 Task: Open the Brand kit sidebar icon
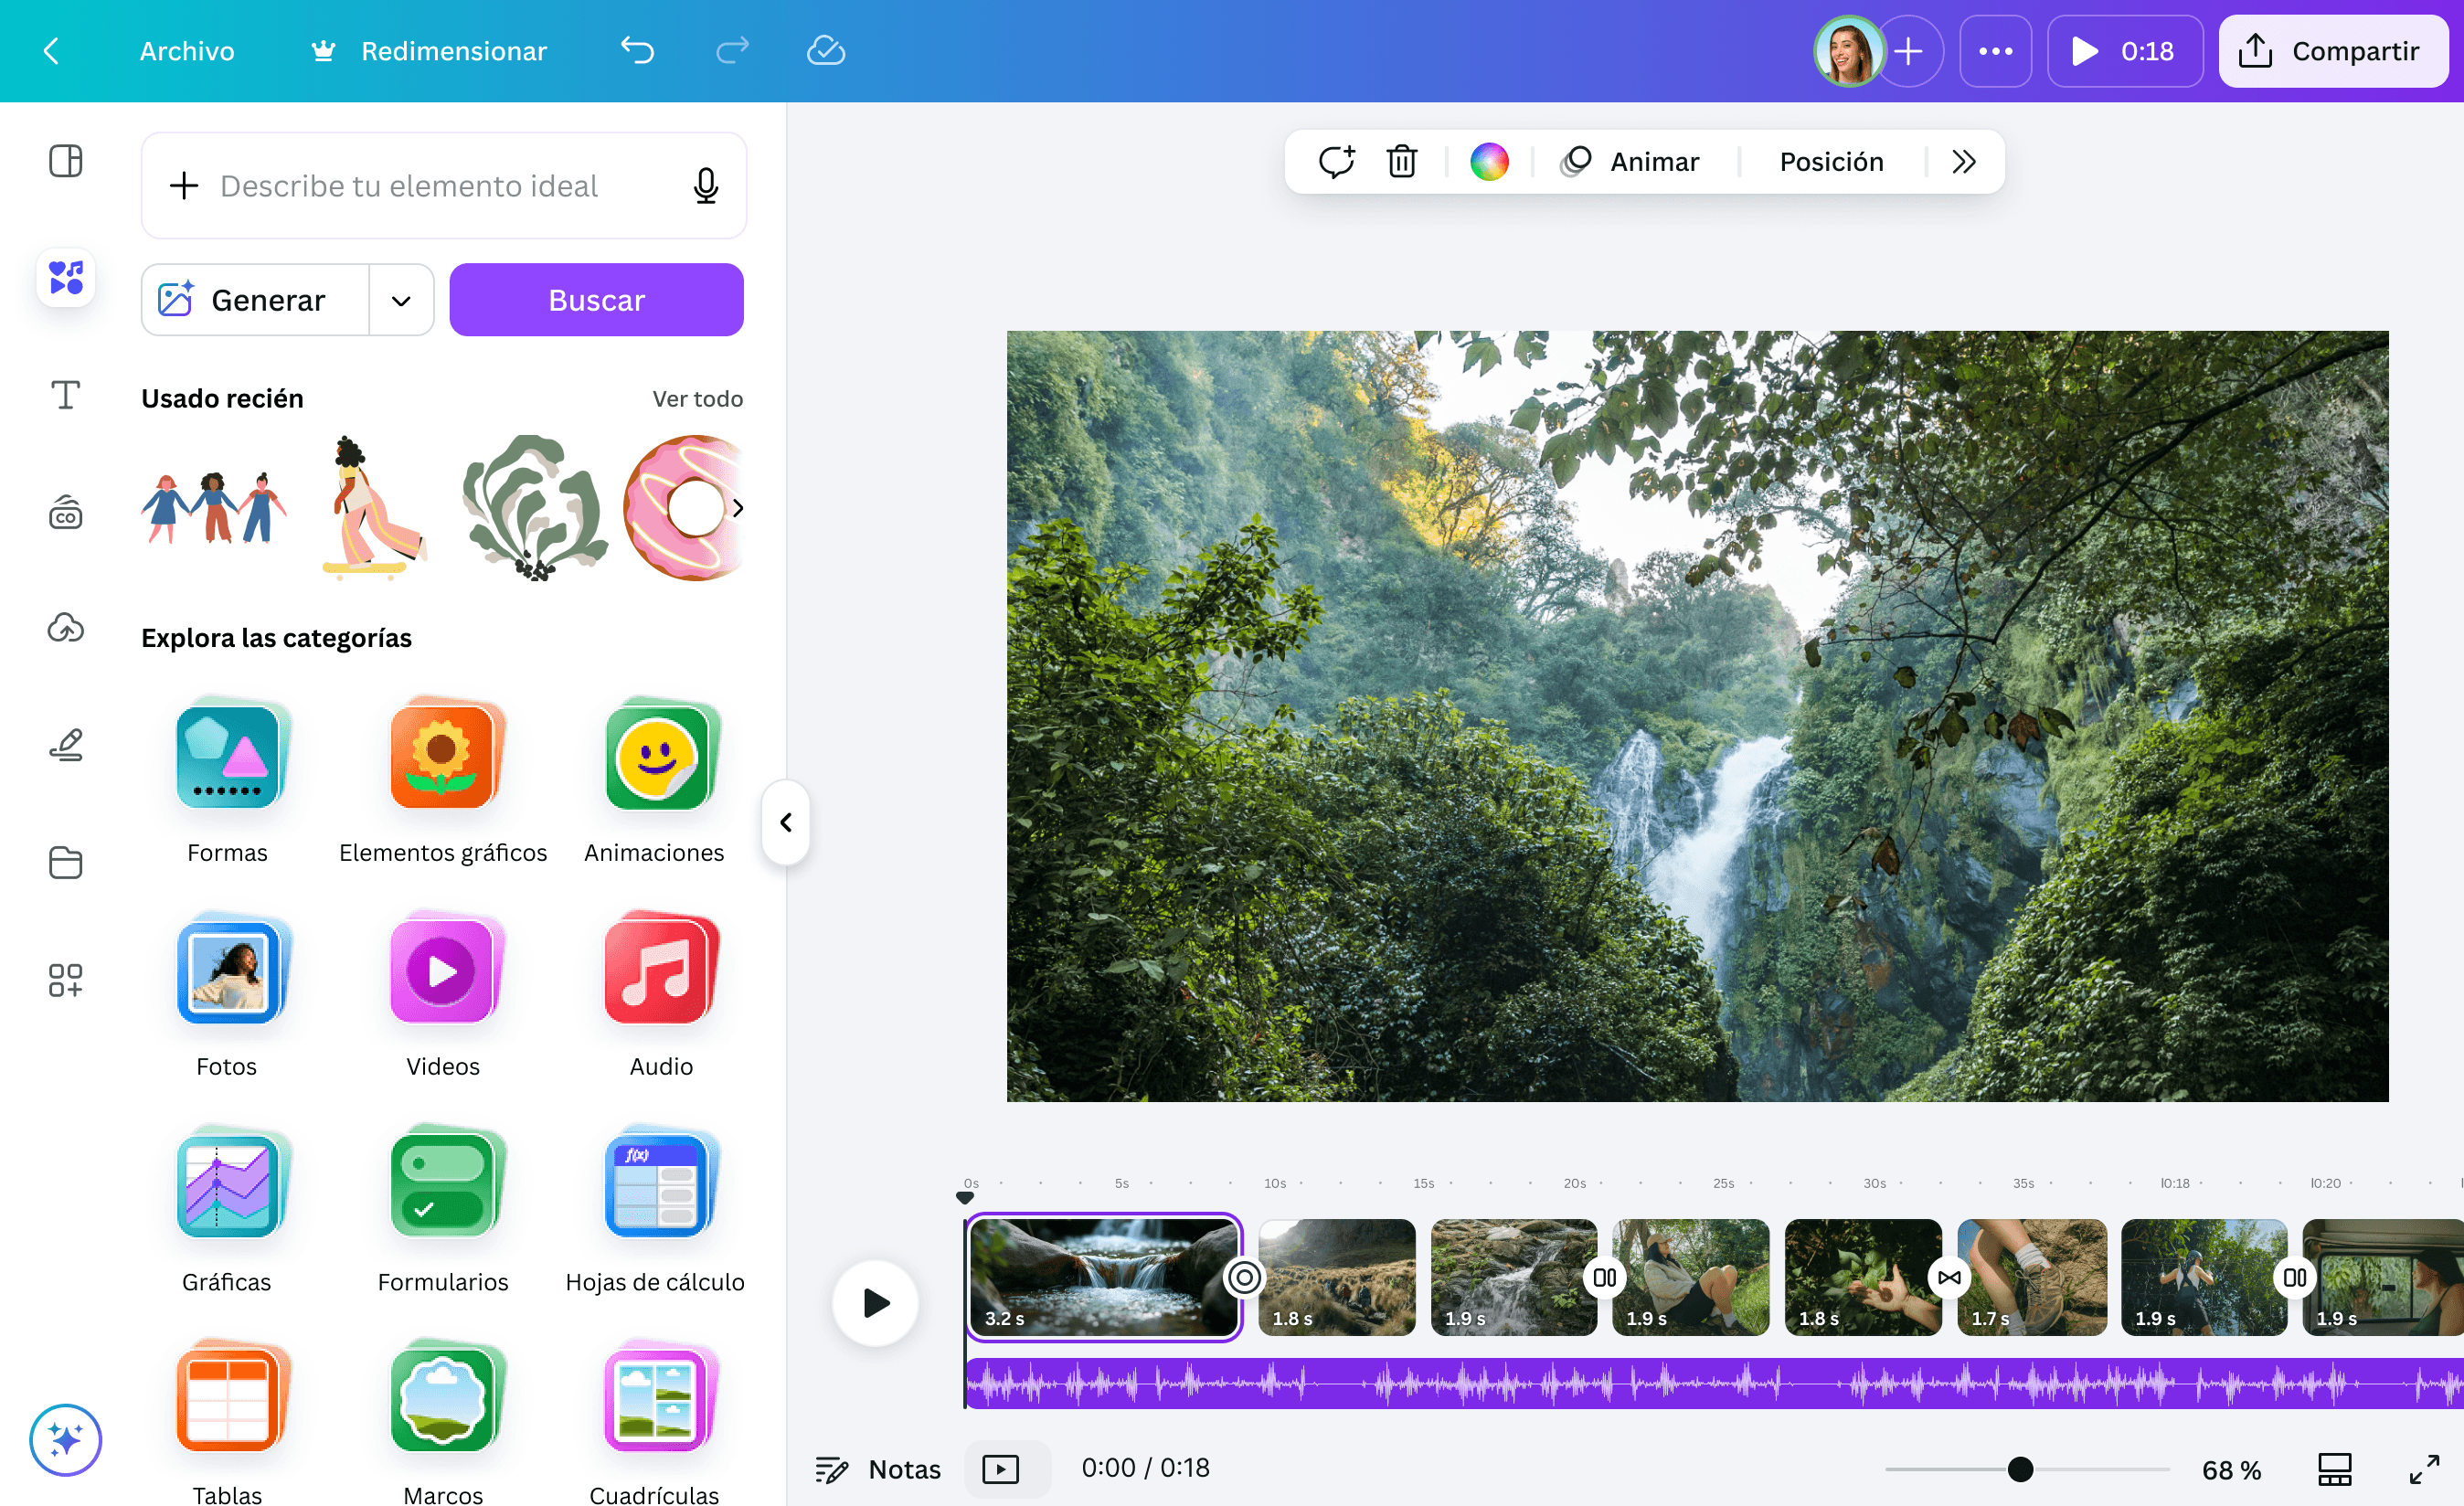click(66, 512)
